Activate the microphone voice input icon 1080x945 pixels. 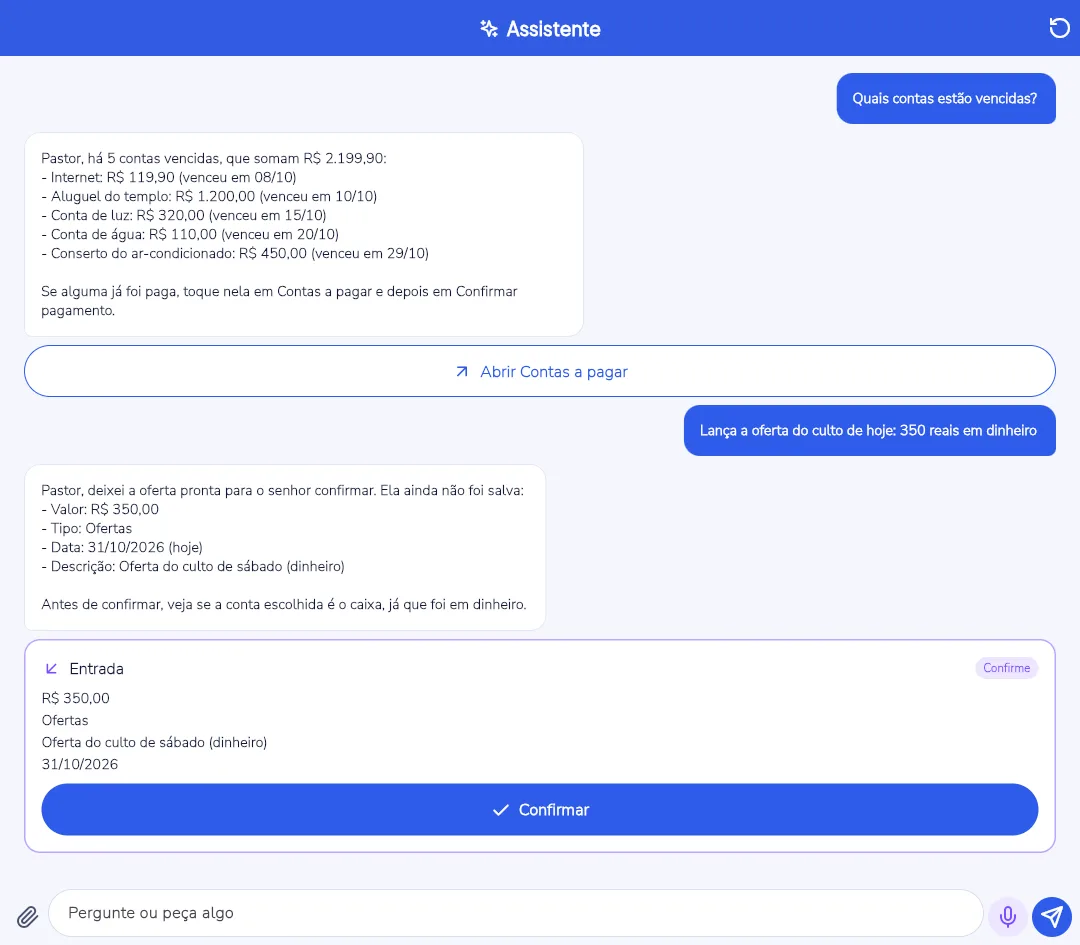[1007, 916]
